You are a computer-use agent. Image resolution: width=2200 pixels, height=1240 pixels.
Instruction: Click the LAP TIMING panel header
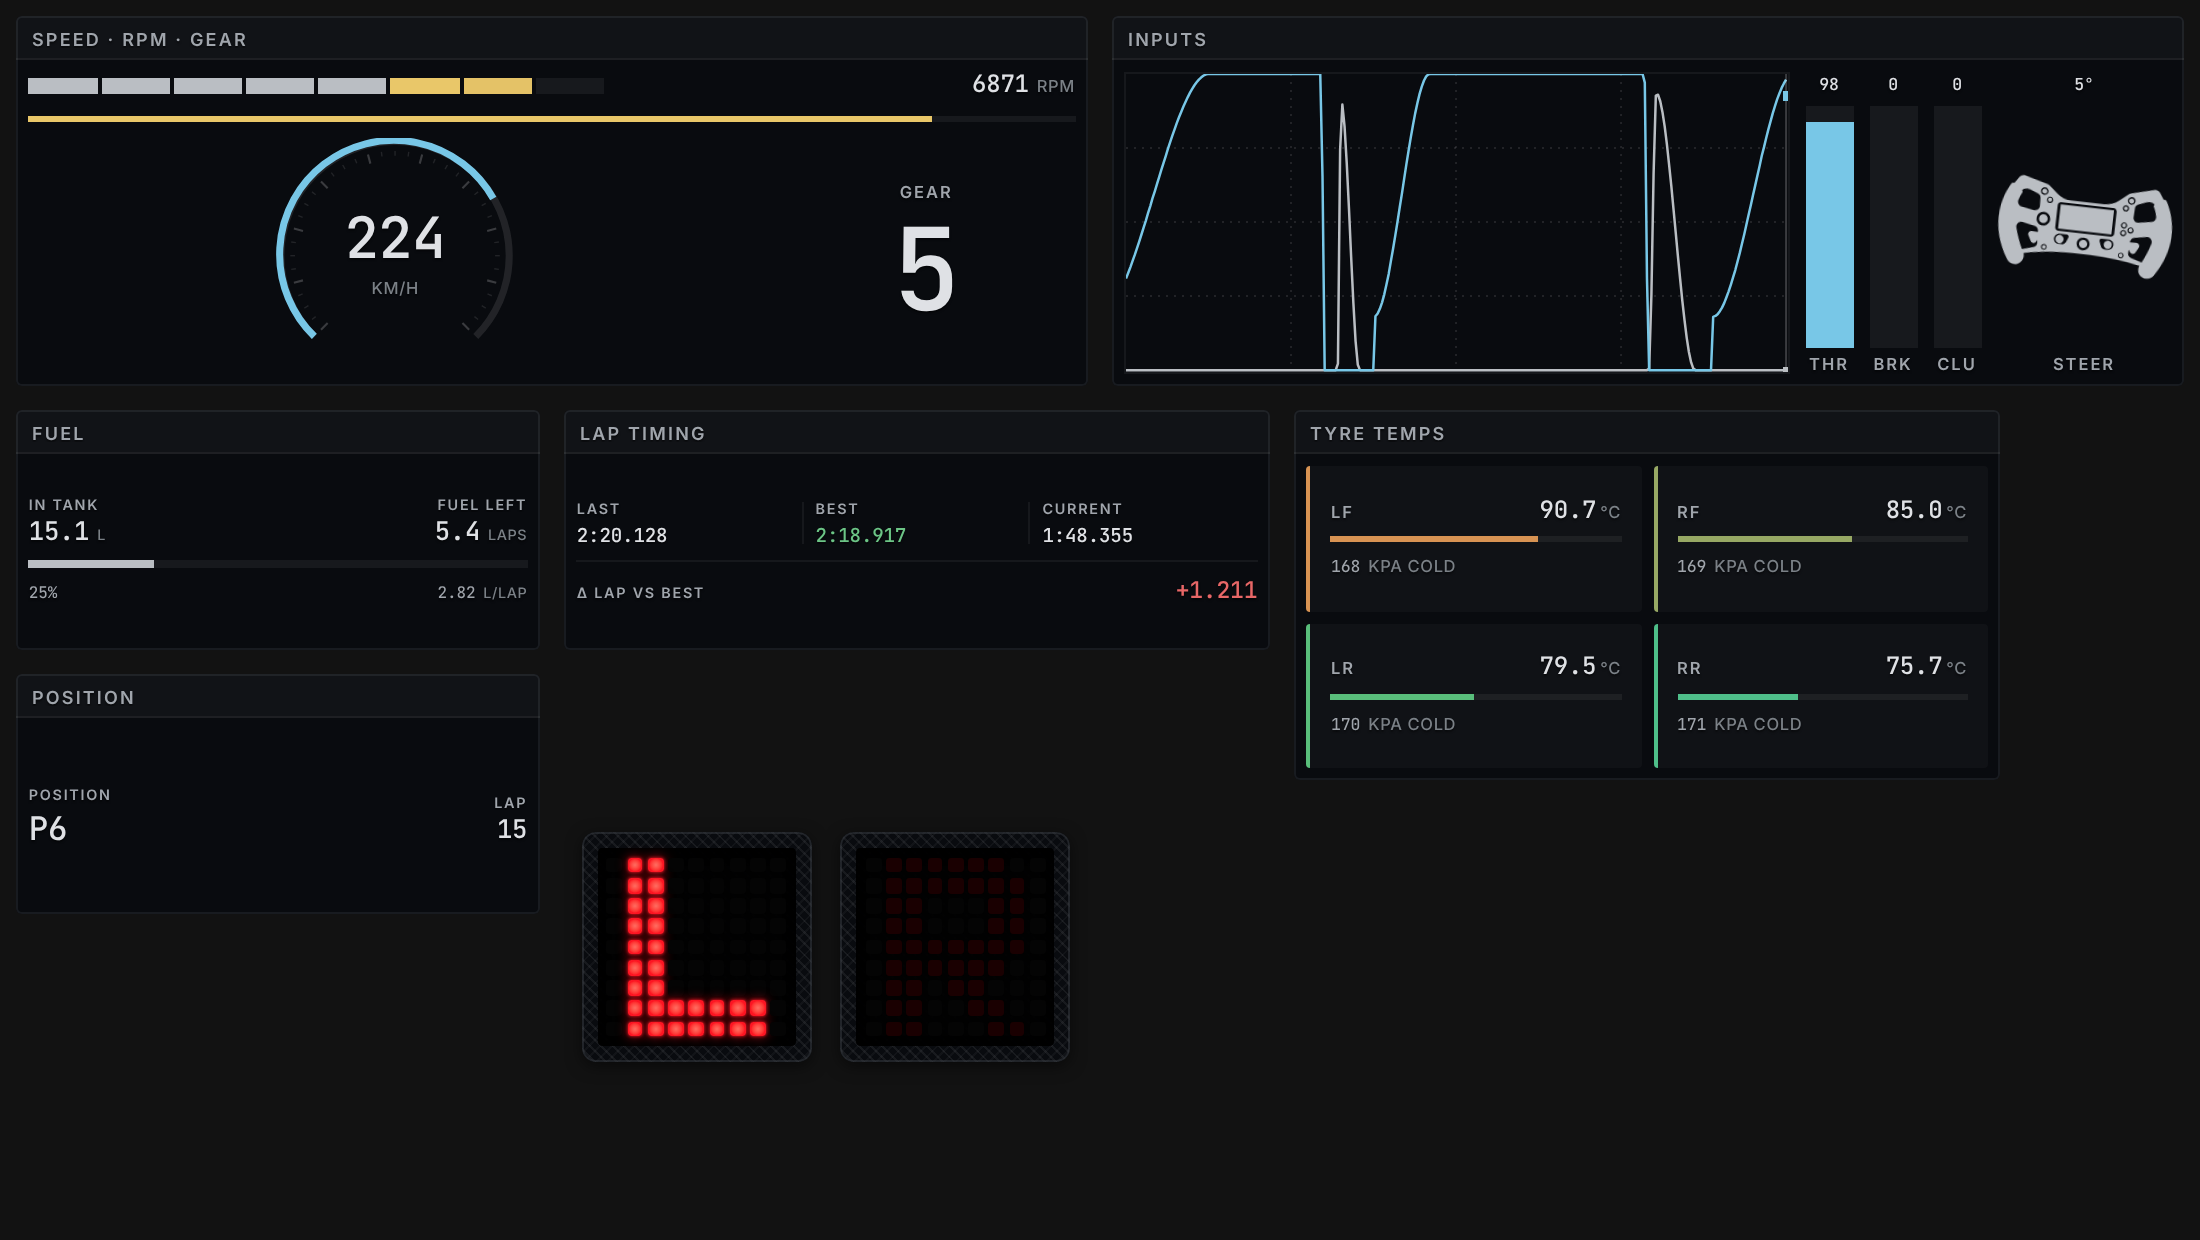pyautogui.click(x=917, y=434)
